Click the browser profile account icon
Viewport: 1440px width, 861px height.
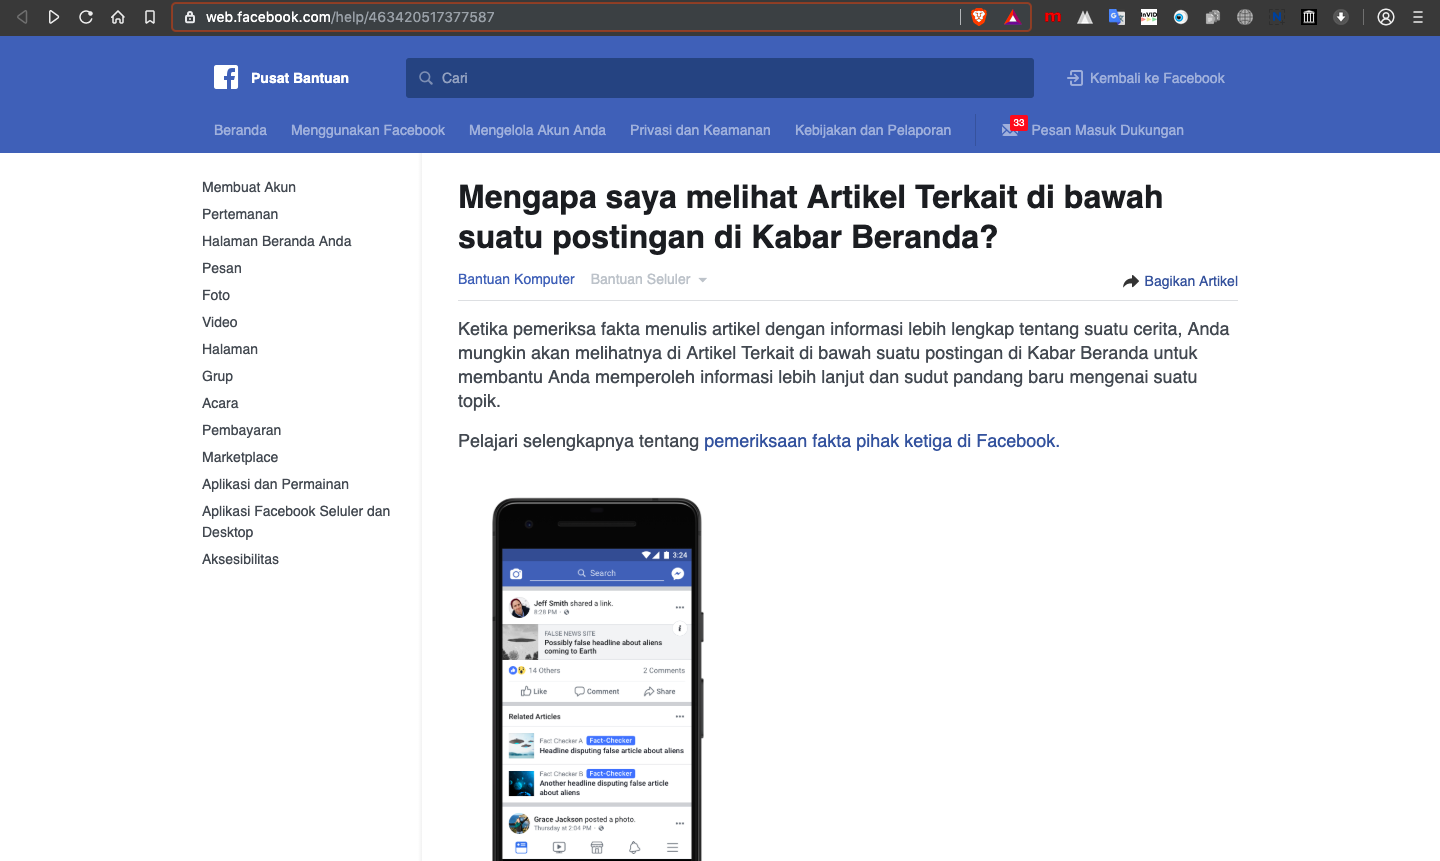[1386, 17]
